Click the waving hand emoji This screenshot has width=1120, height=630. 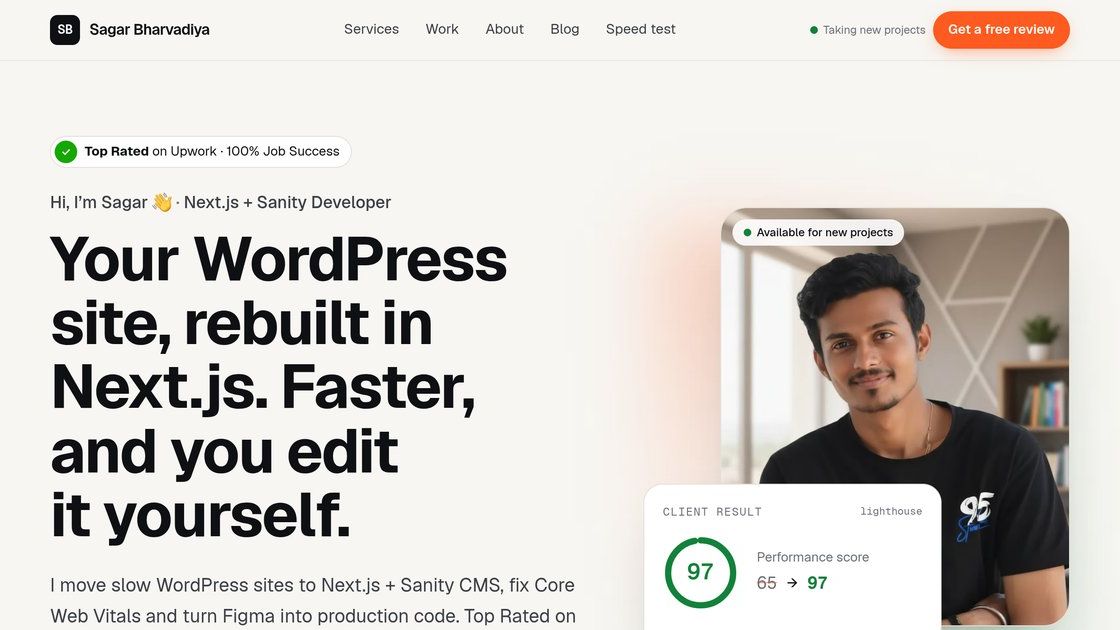162,202
